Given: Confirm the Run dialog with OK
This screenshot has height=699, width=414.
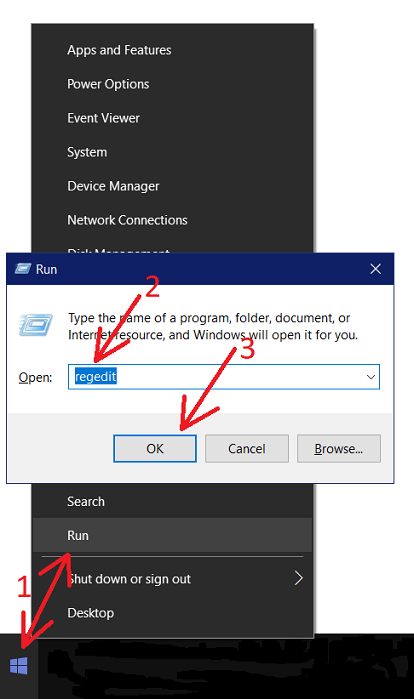Looking at the screenshot, I should (x=155, y=448).
